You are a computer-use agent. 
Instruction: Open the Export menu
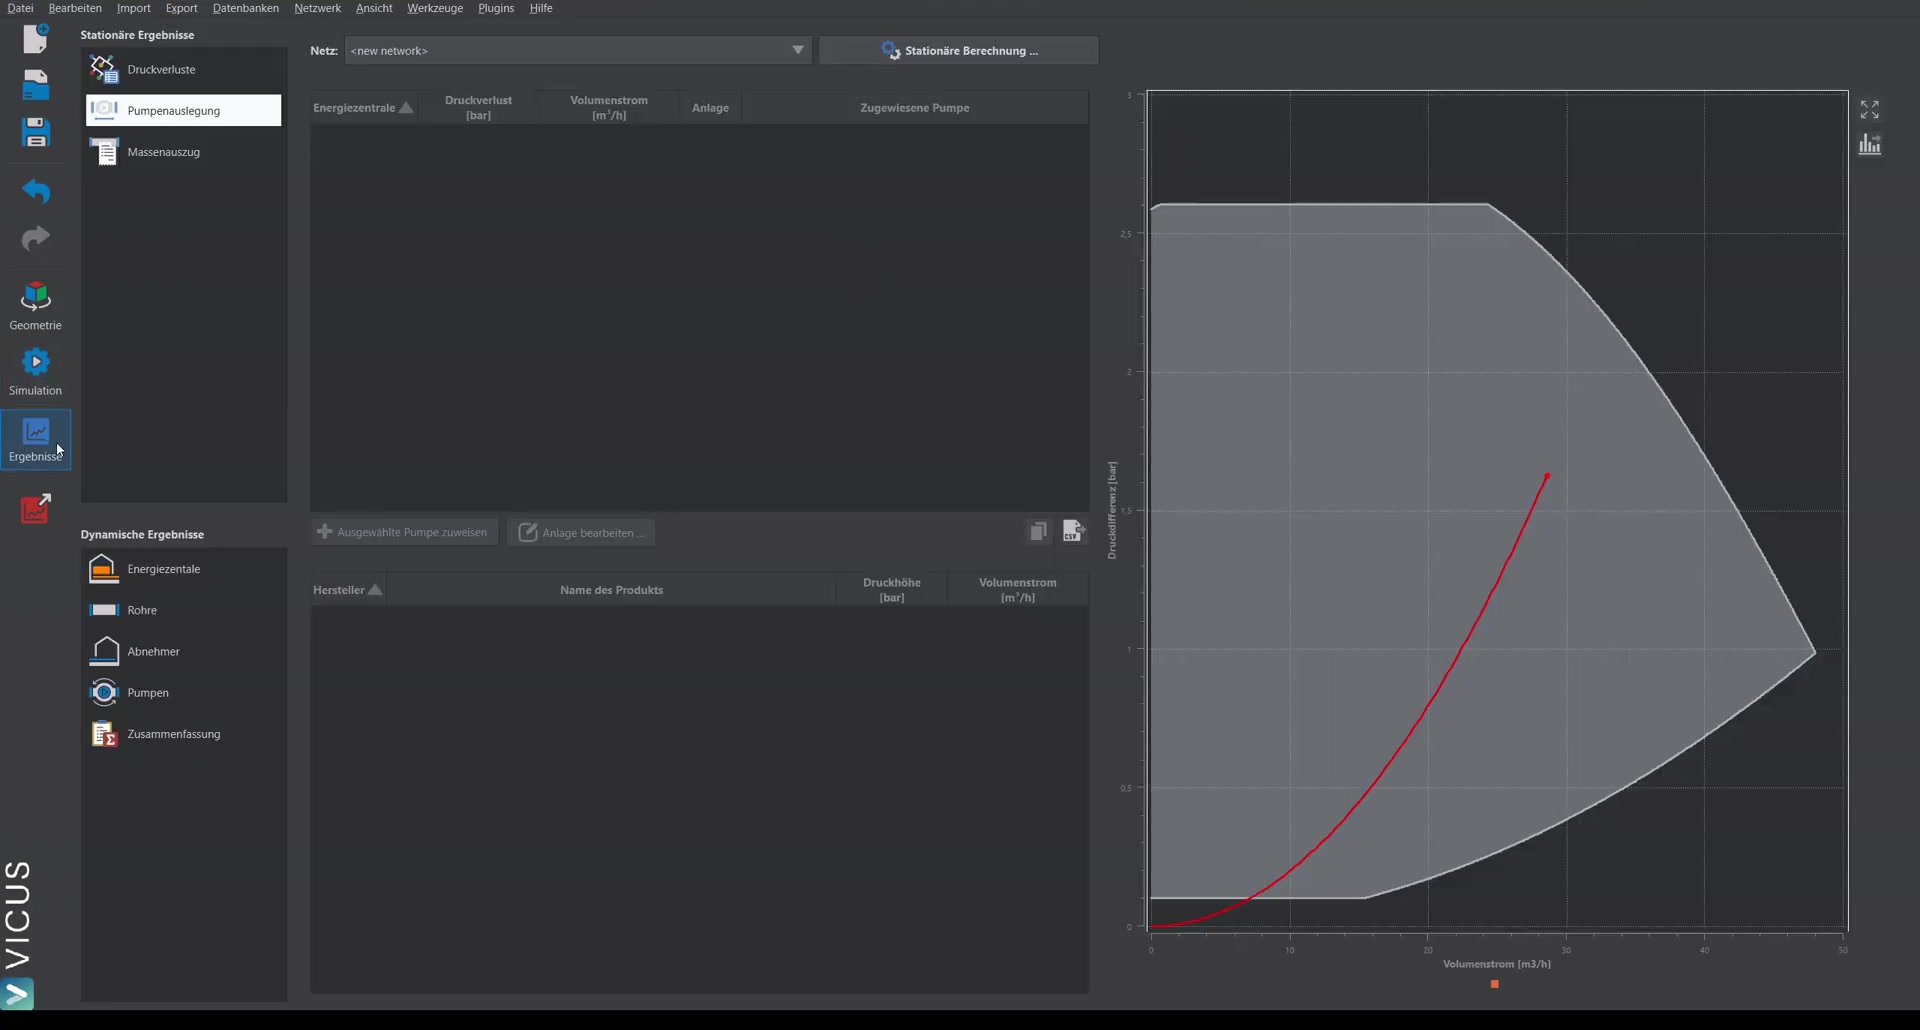tap(182, 8)
